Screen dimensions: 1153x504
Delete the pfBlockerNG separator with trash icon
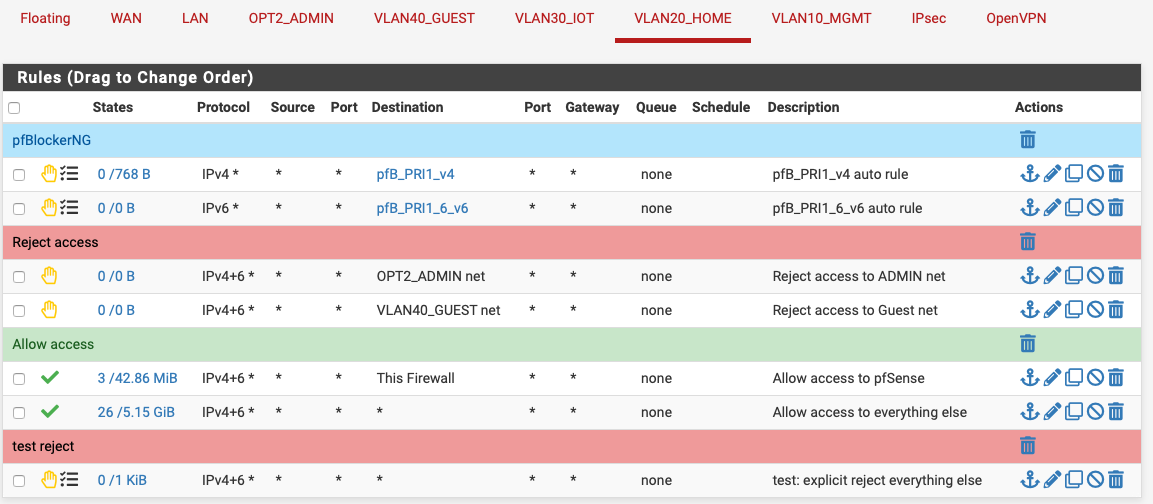[1028, 139]
